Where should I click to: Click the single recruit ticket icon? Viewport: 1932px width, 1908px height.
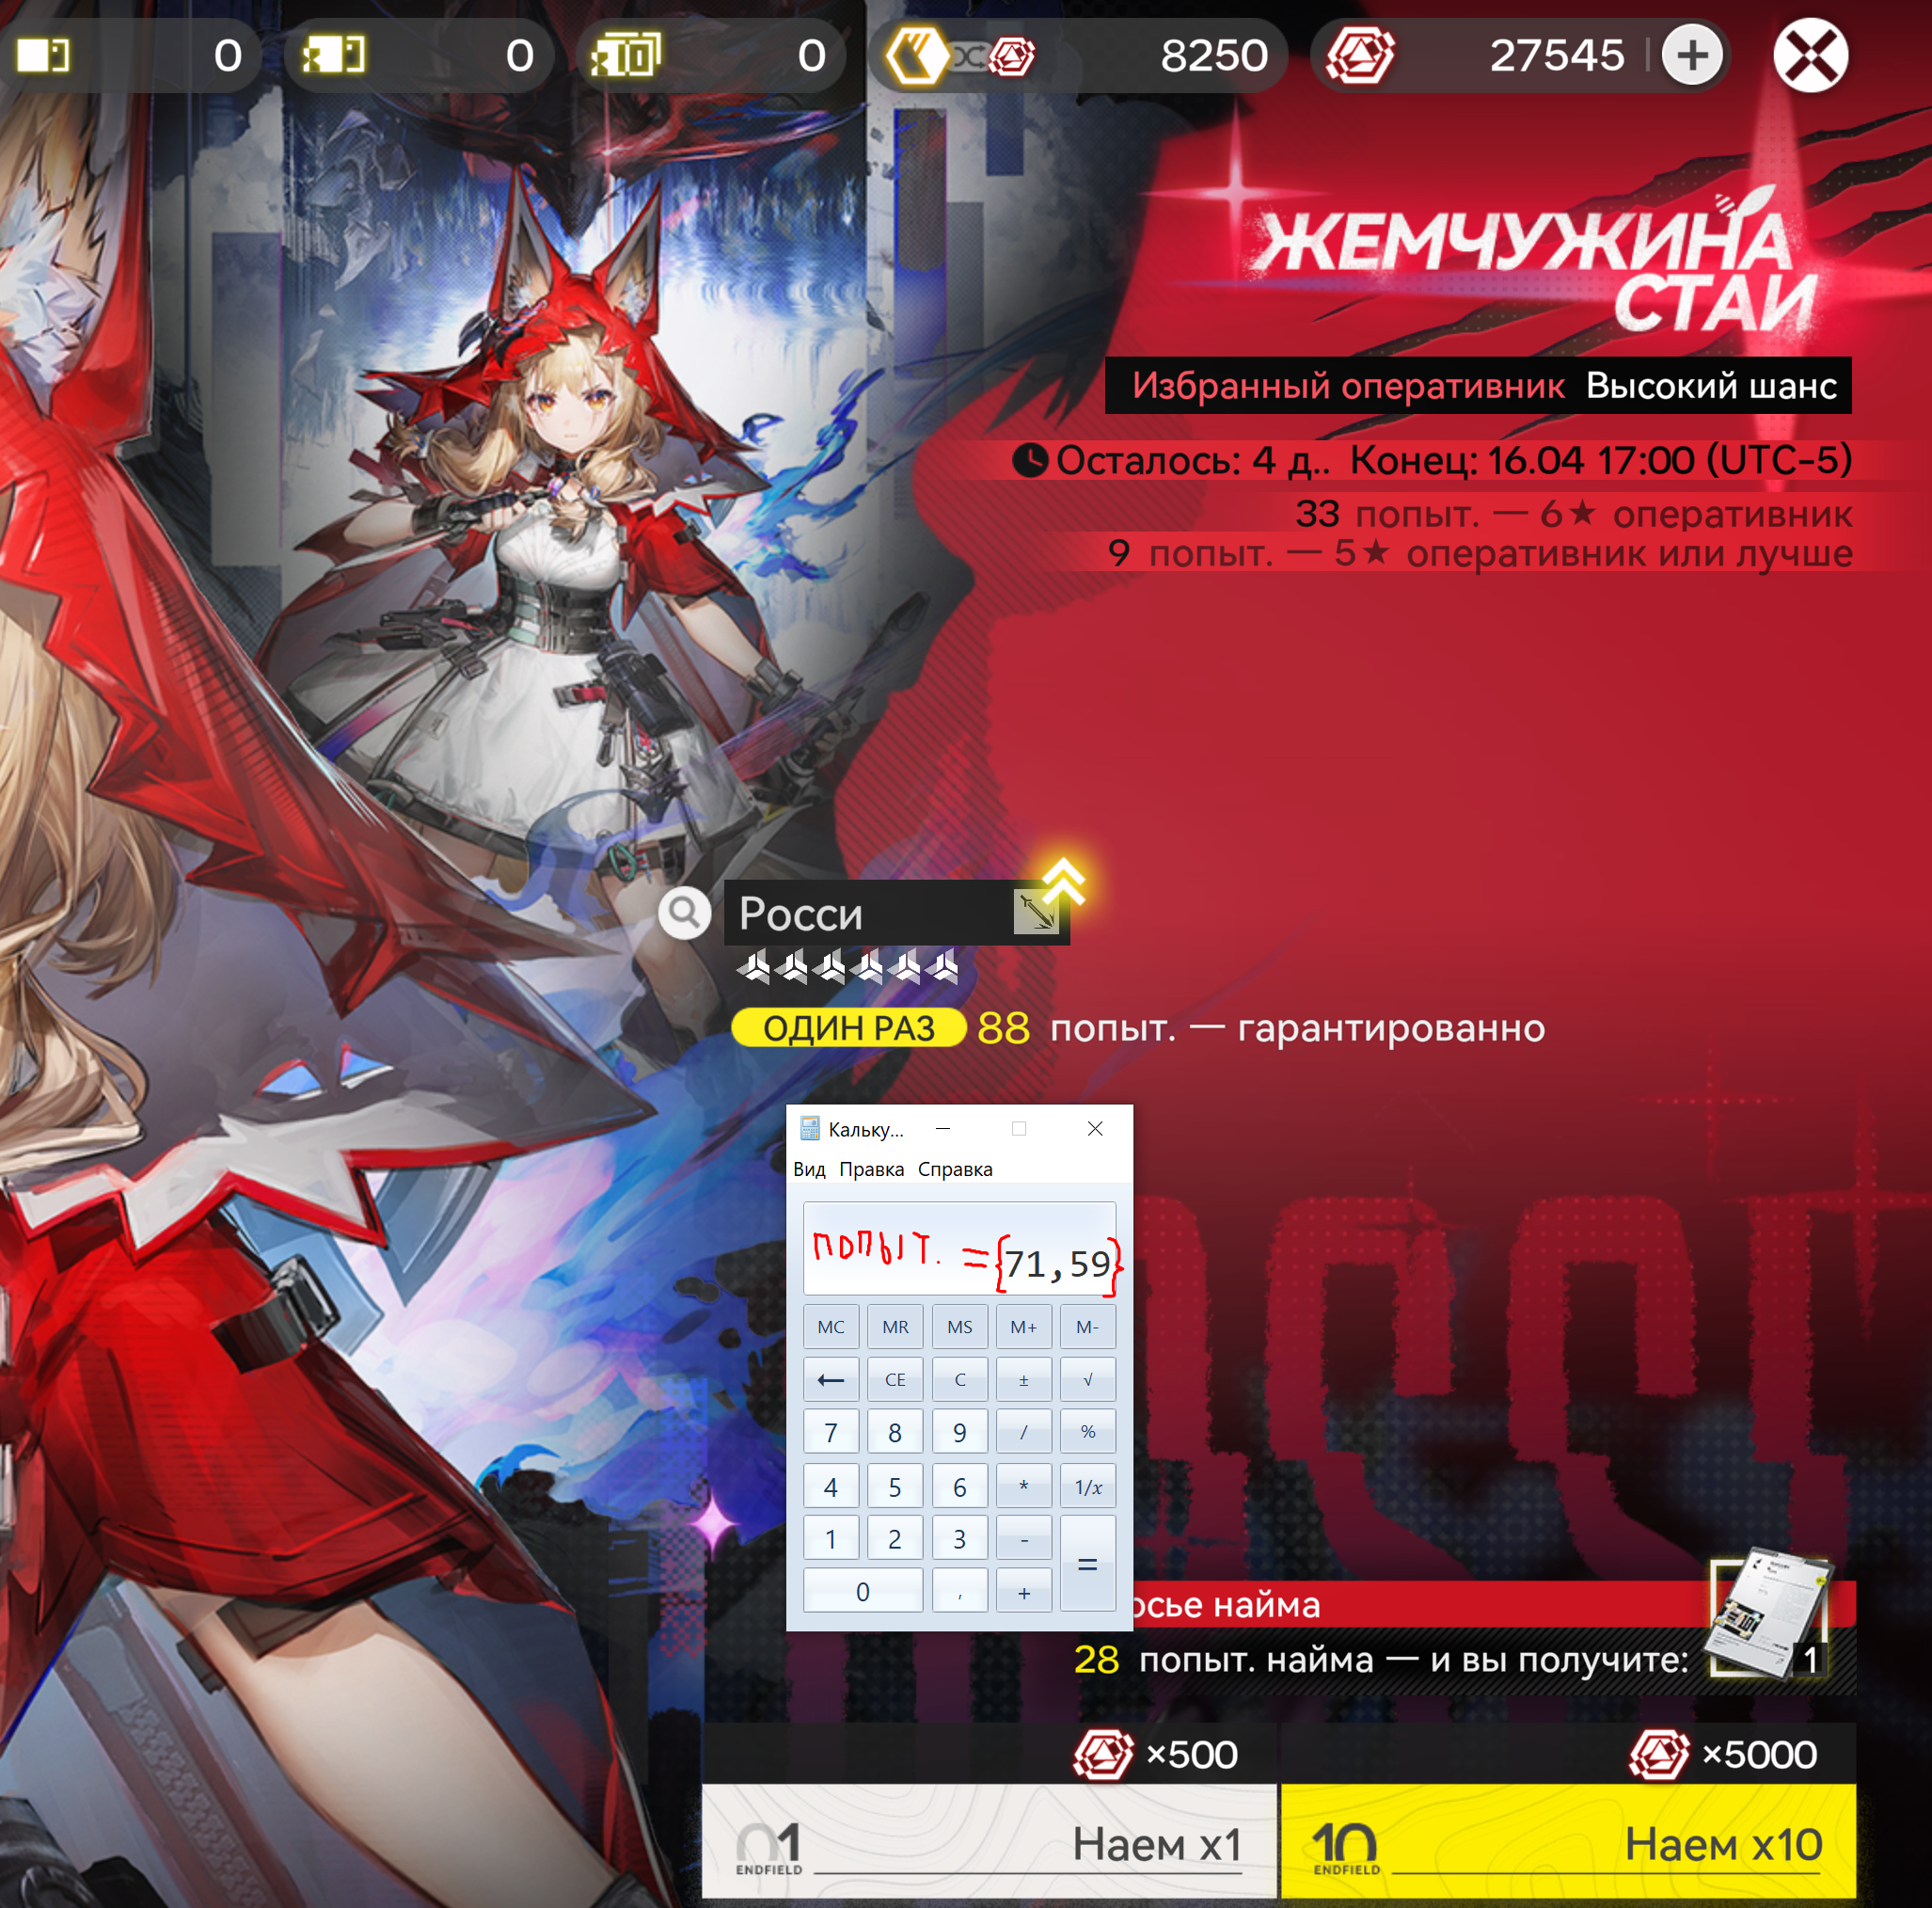coord(44,55)
